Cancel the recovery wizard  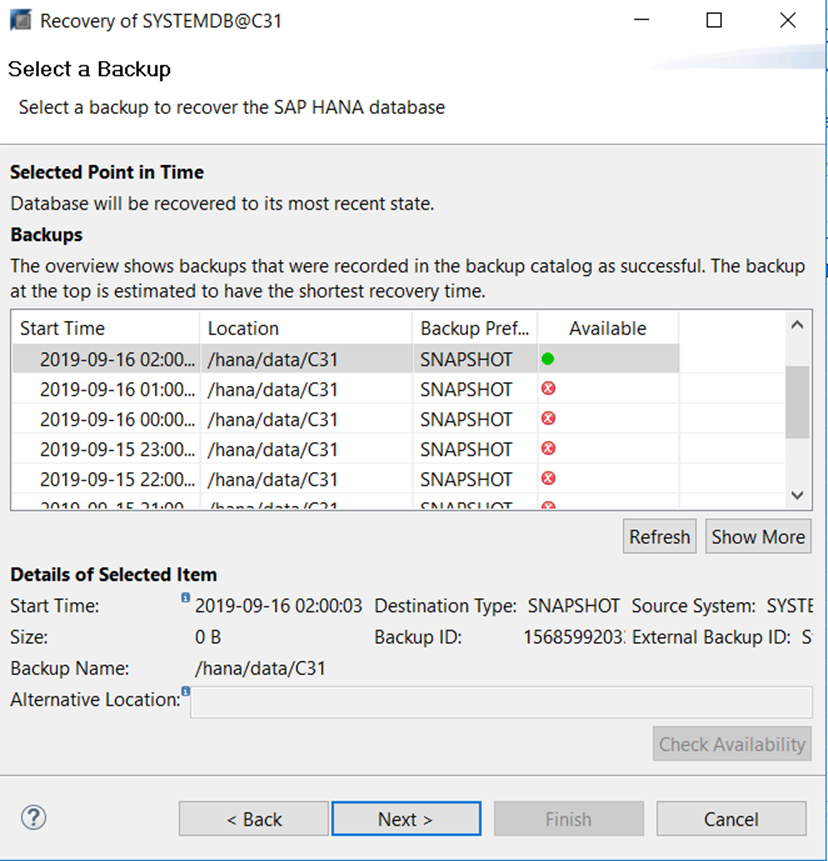pyautogui.click(x=731, y=819)
